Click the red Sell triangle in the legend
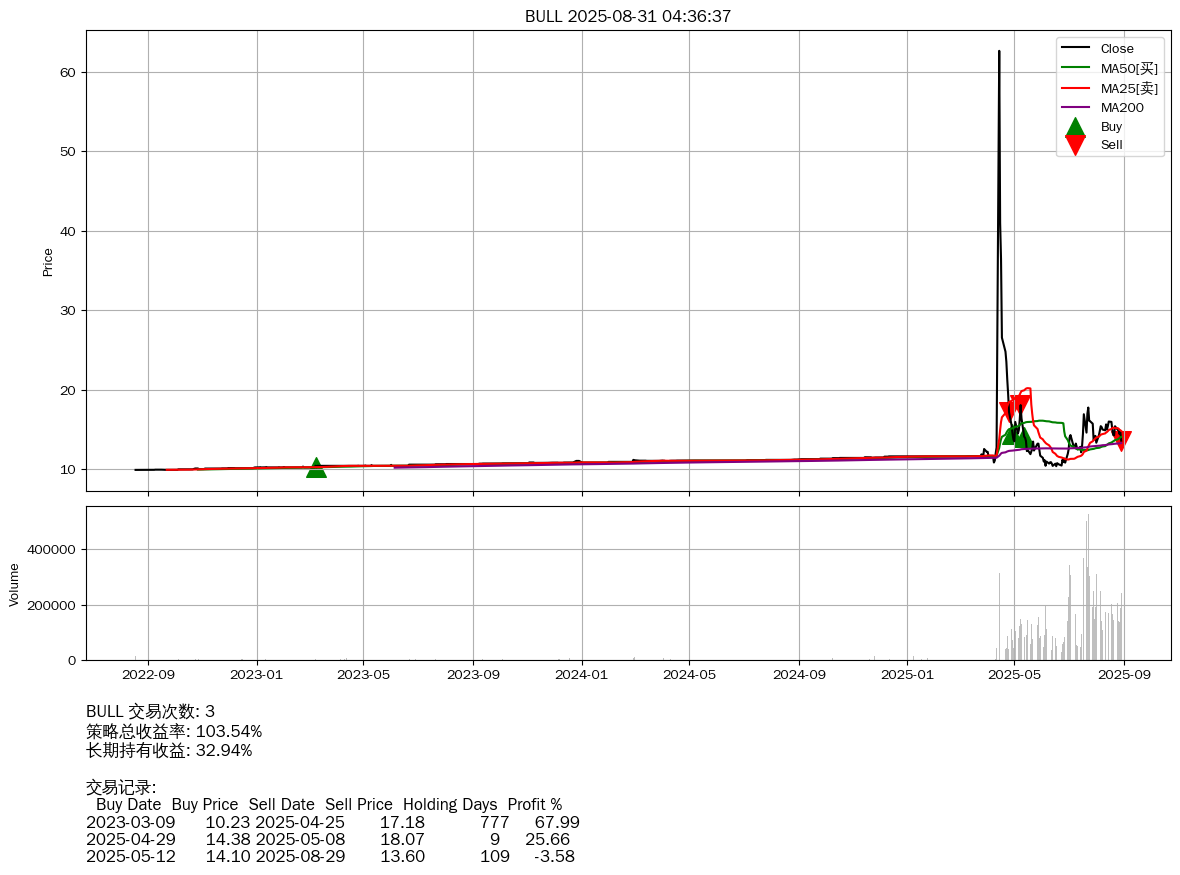 tap(1075, 145)
